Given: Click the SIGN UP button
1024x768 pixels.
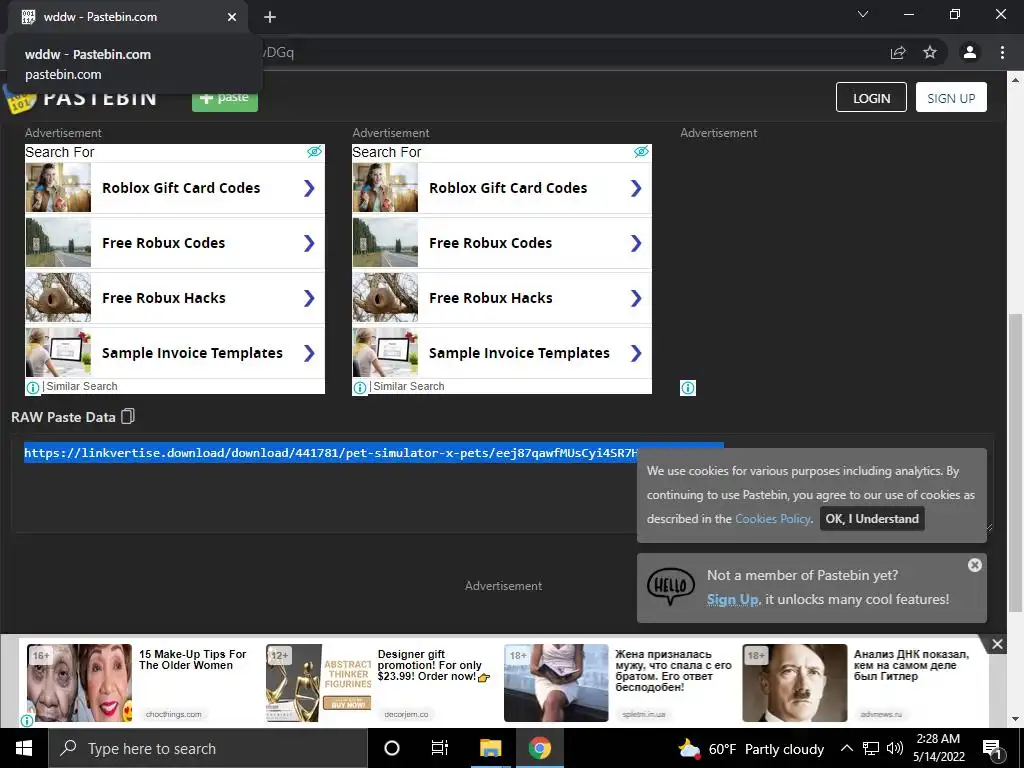Looking at the screenshot, I should [x=951, y=98].
